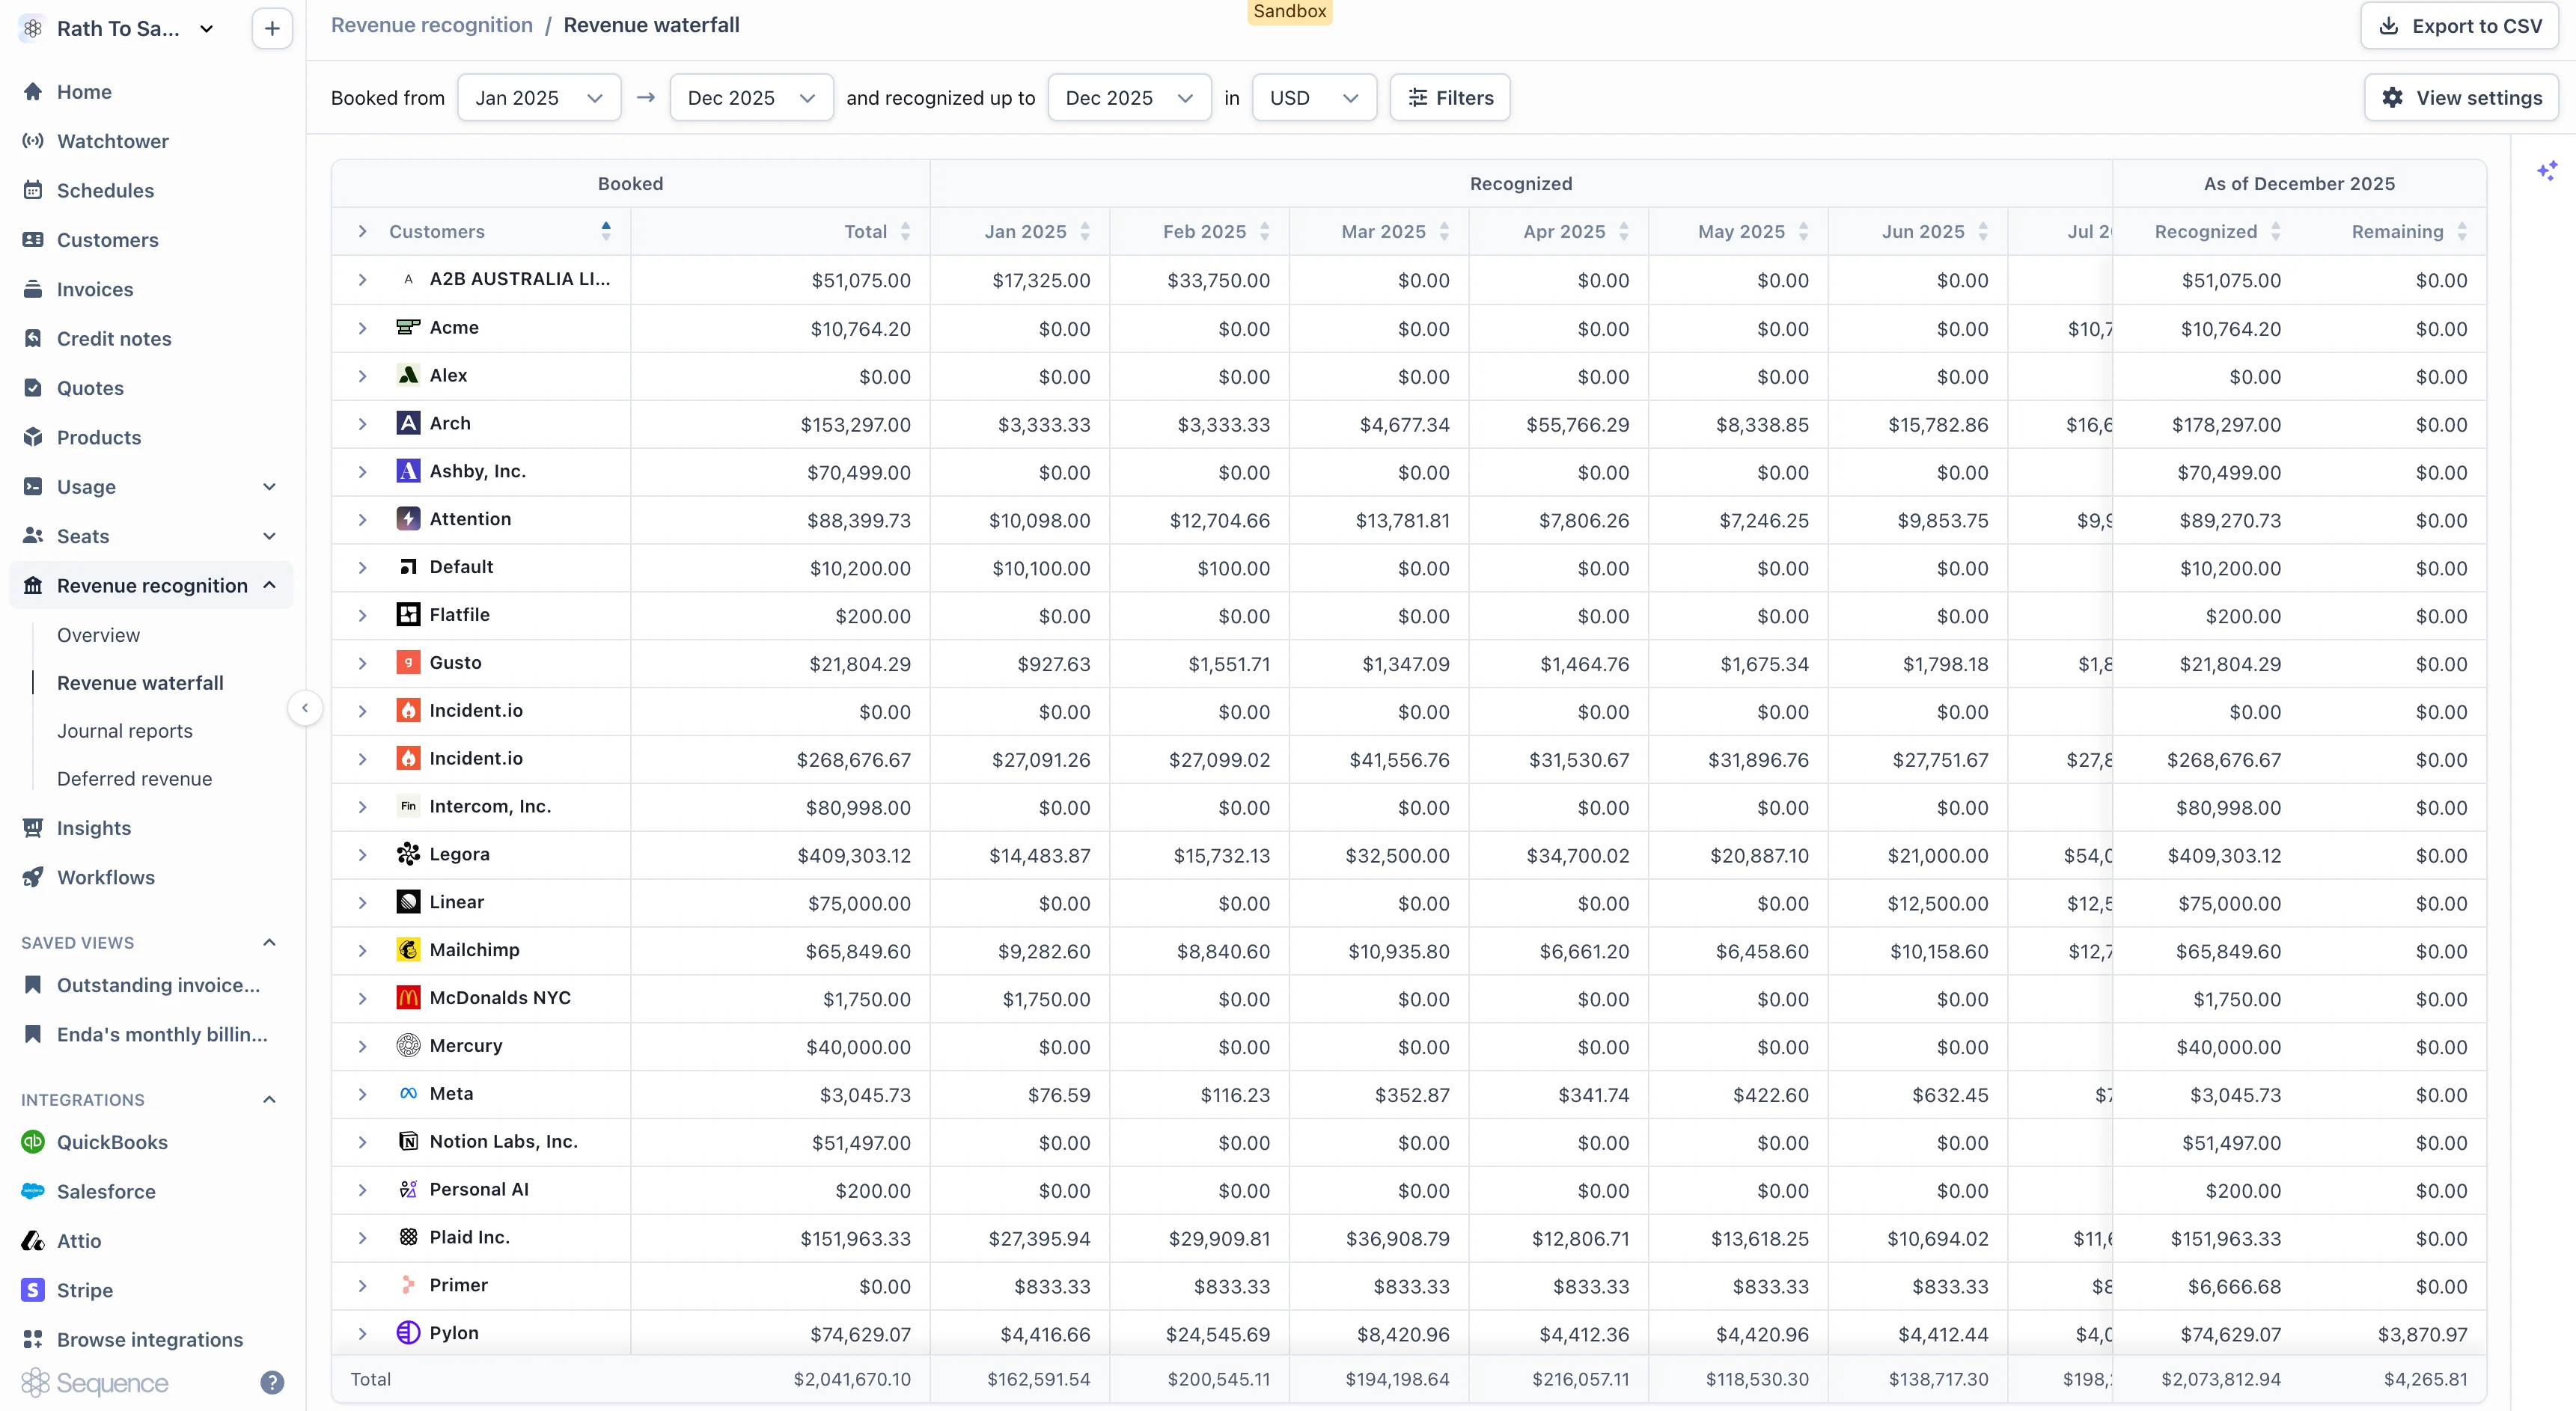Sort by Customers column
The width and height of the screenshot is (2576, 1411).
tap(605, 231)
